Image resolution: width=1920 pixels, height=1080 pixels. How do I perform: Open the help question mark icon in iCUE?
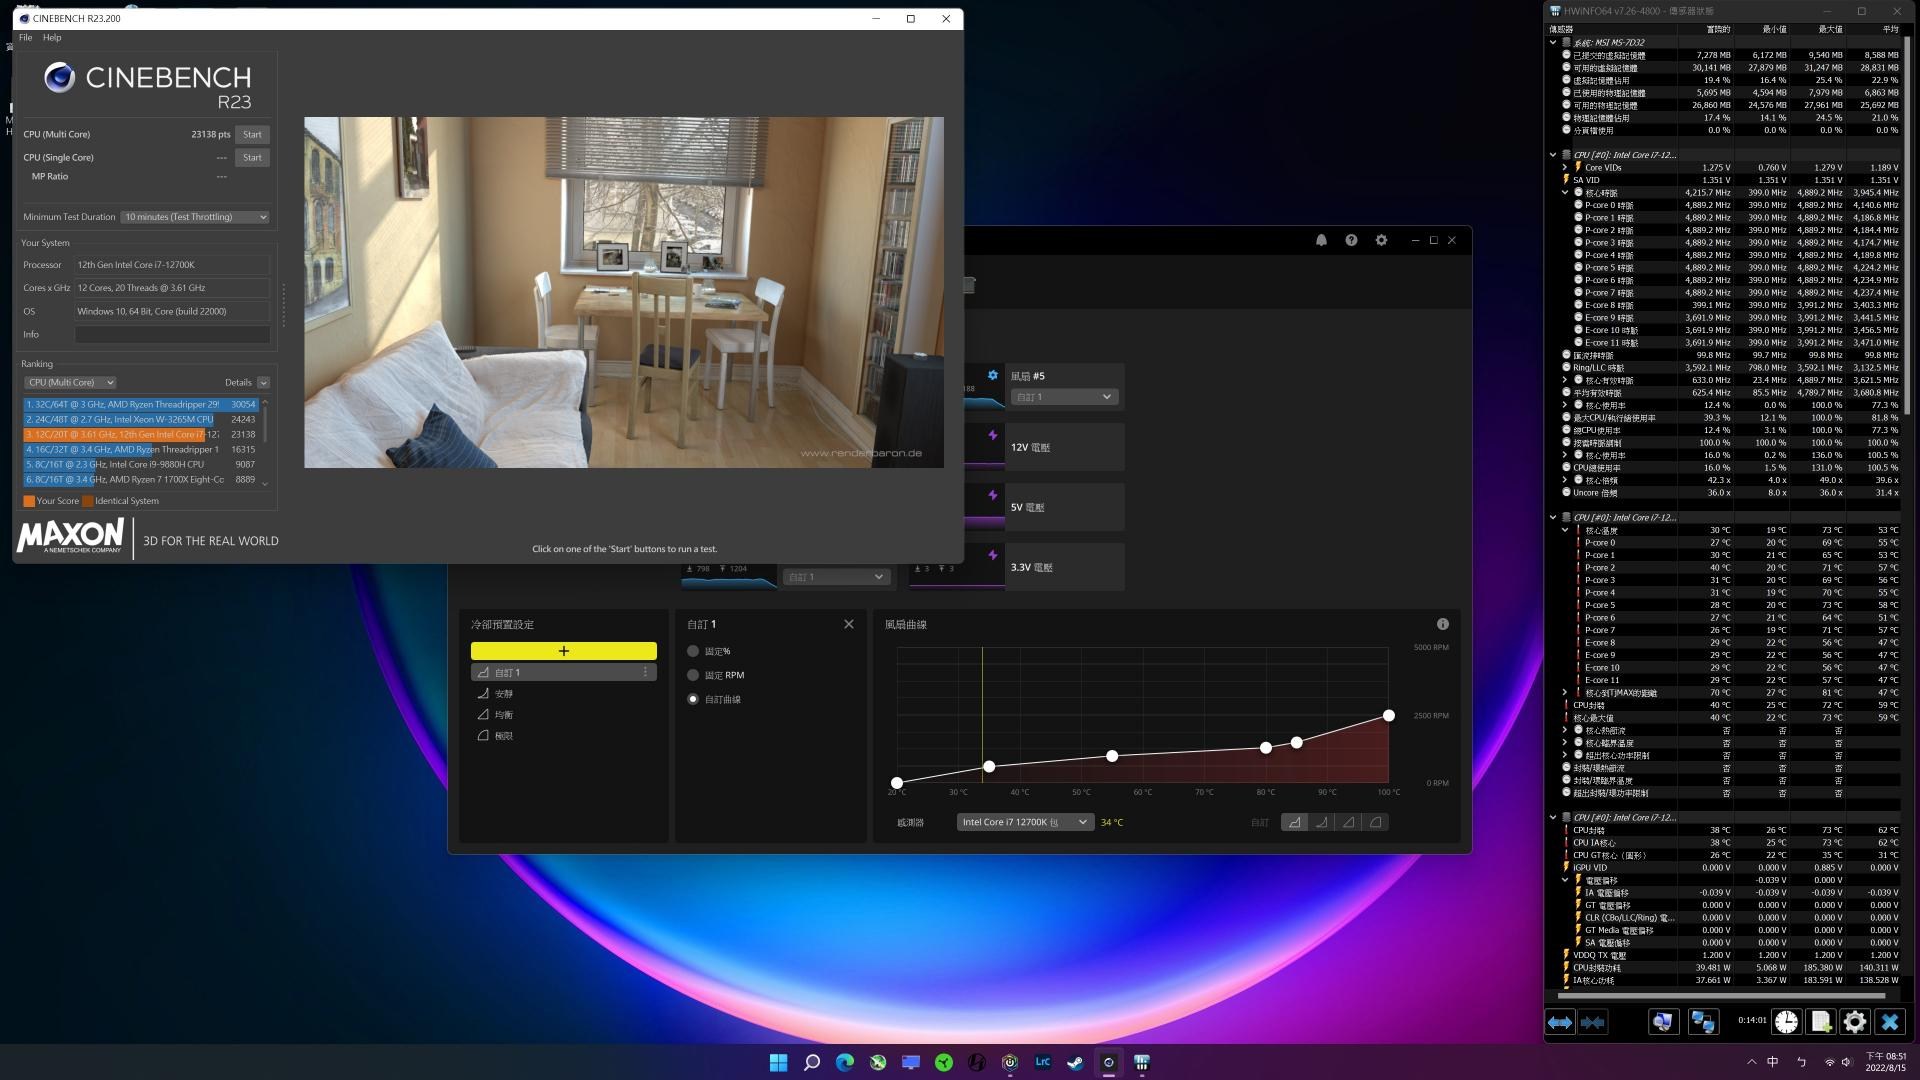[x=1351, y=240]
